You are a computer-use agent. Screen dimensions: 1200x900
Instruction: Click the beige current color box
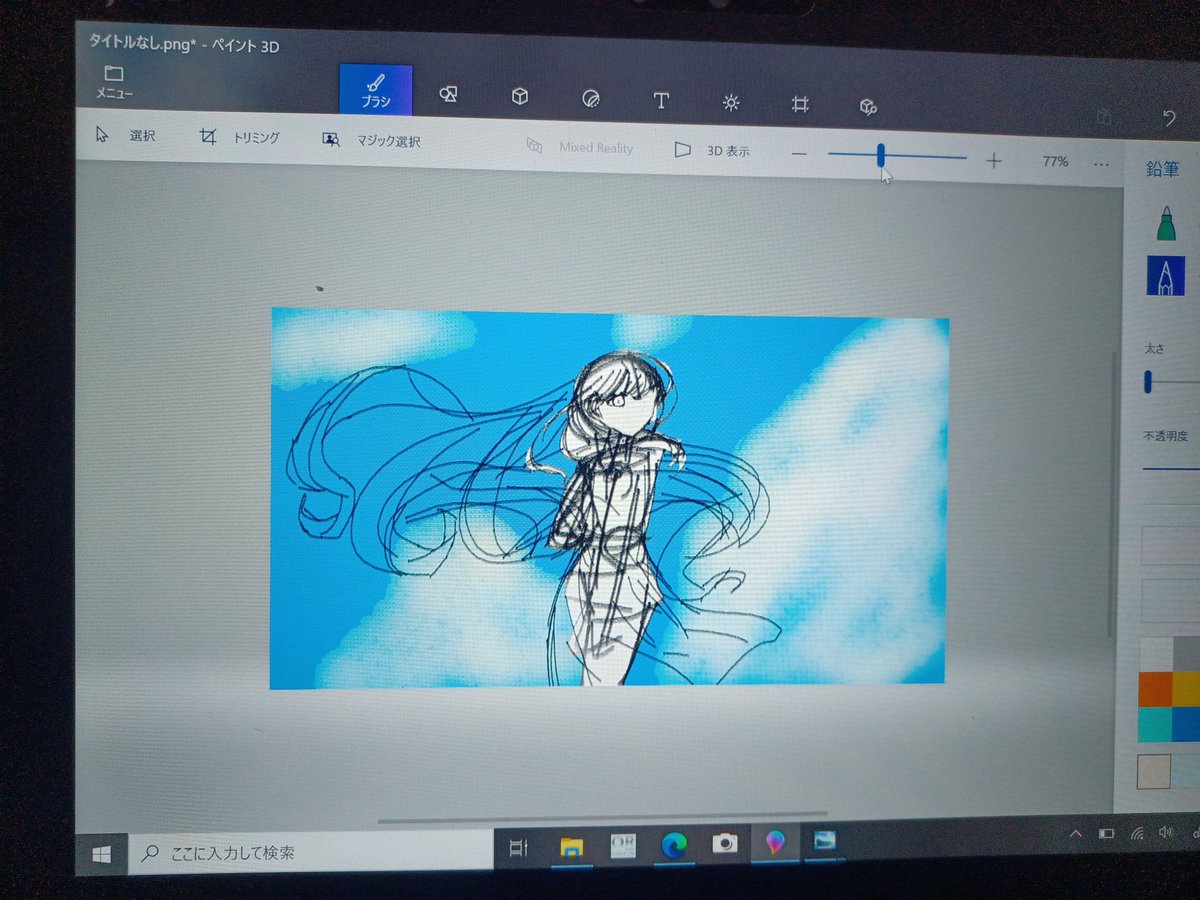pos(1154,772)
